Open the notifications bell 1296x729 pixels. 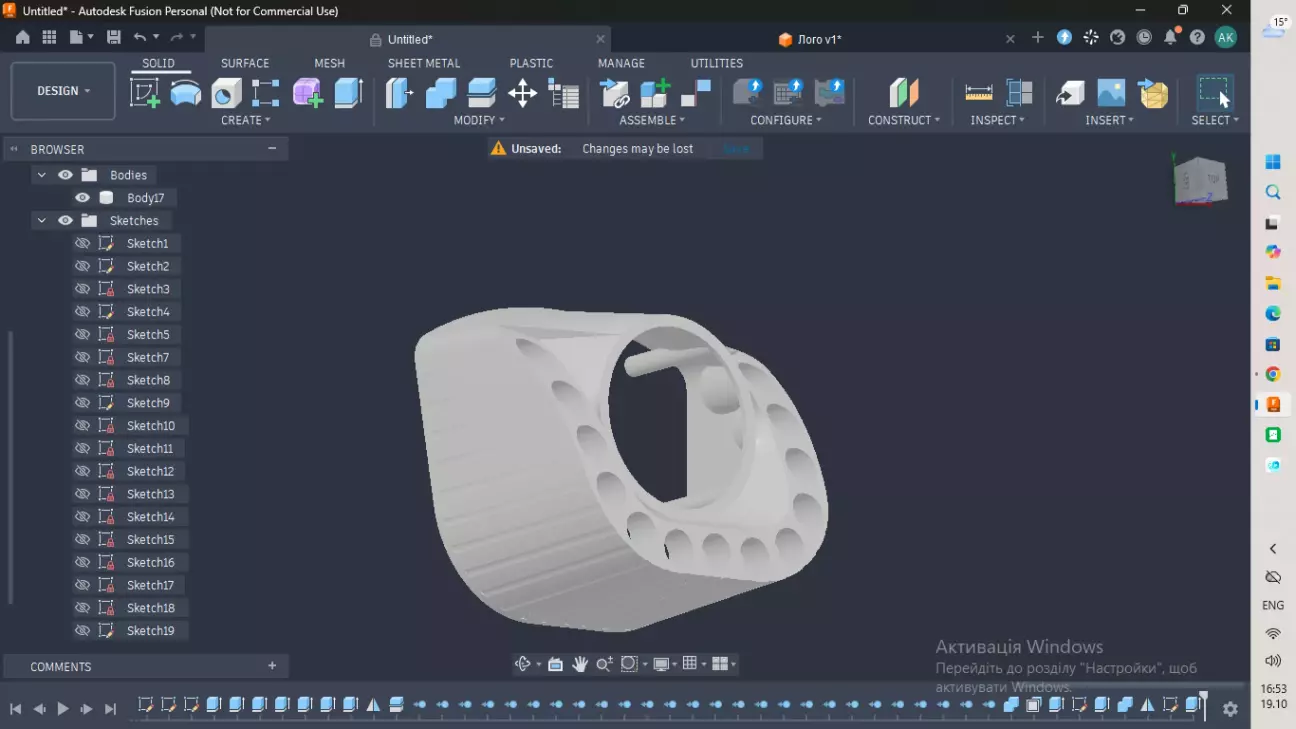pyautogui.click(x=1170, y=37)
